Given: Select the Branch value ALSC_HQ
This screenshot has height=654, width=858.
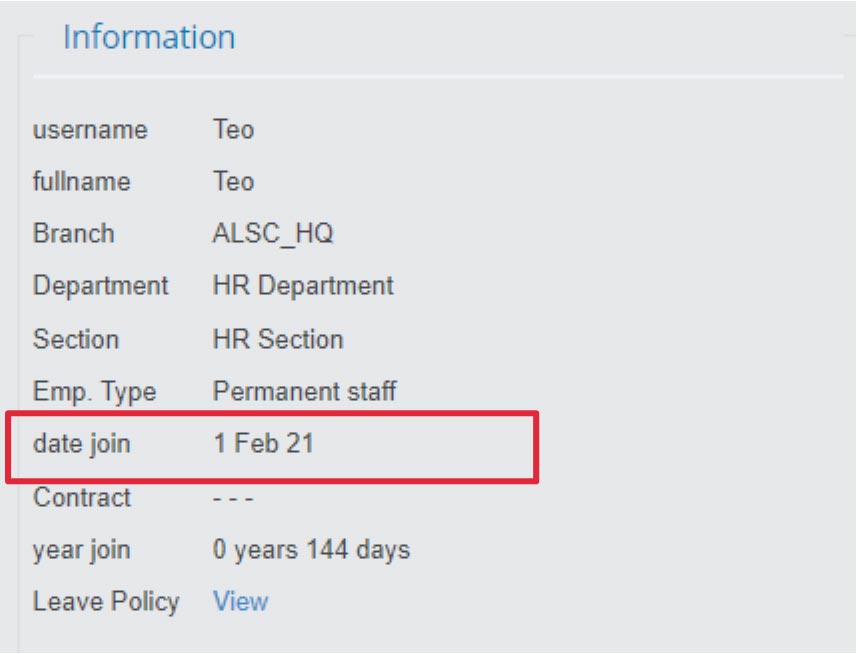Looking at the screenshot, I should [x=273, y=234].
